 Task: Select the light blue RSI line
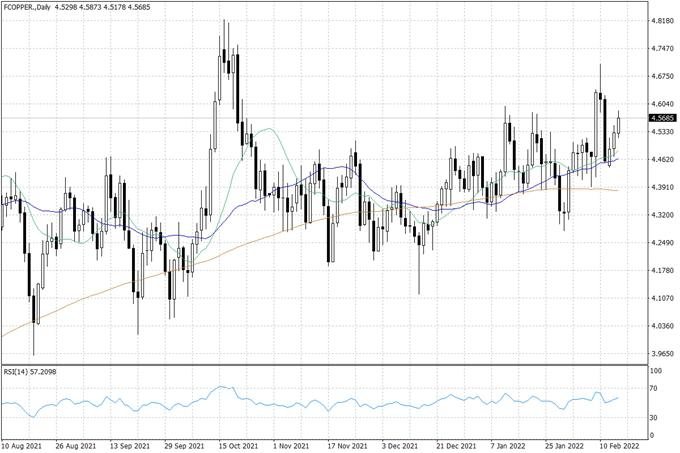(300, 403)
